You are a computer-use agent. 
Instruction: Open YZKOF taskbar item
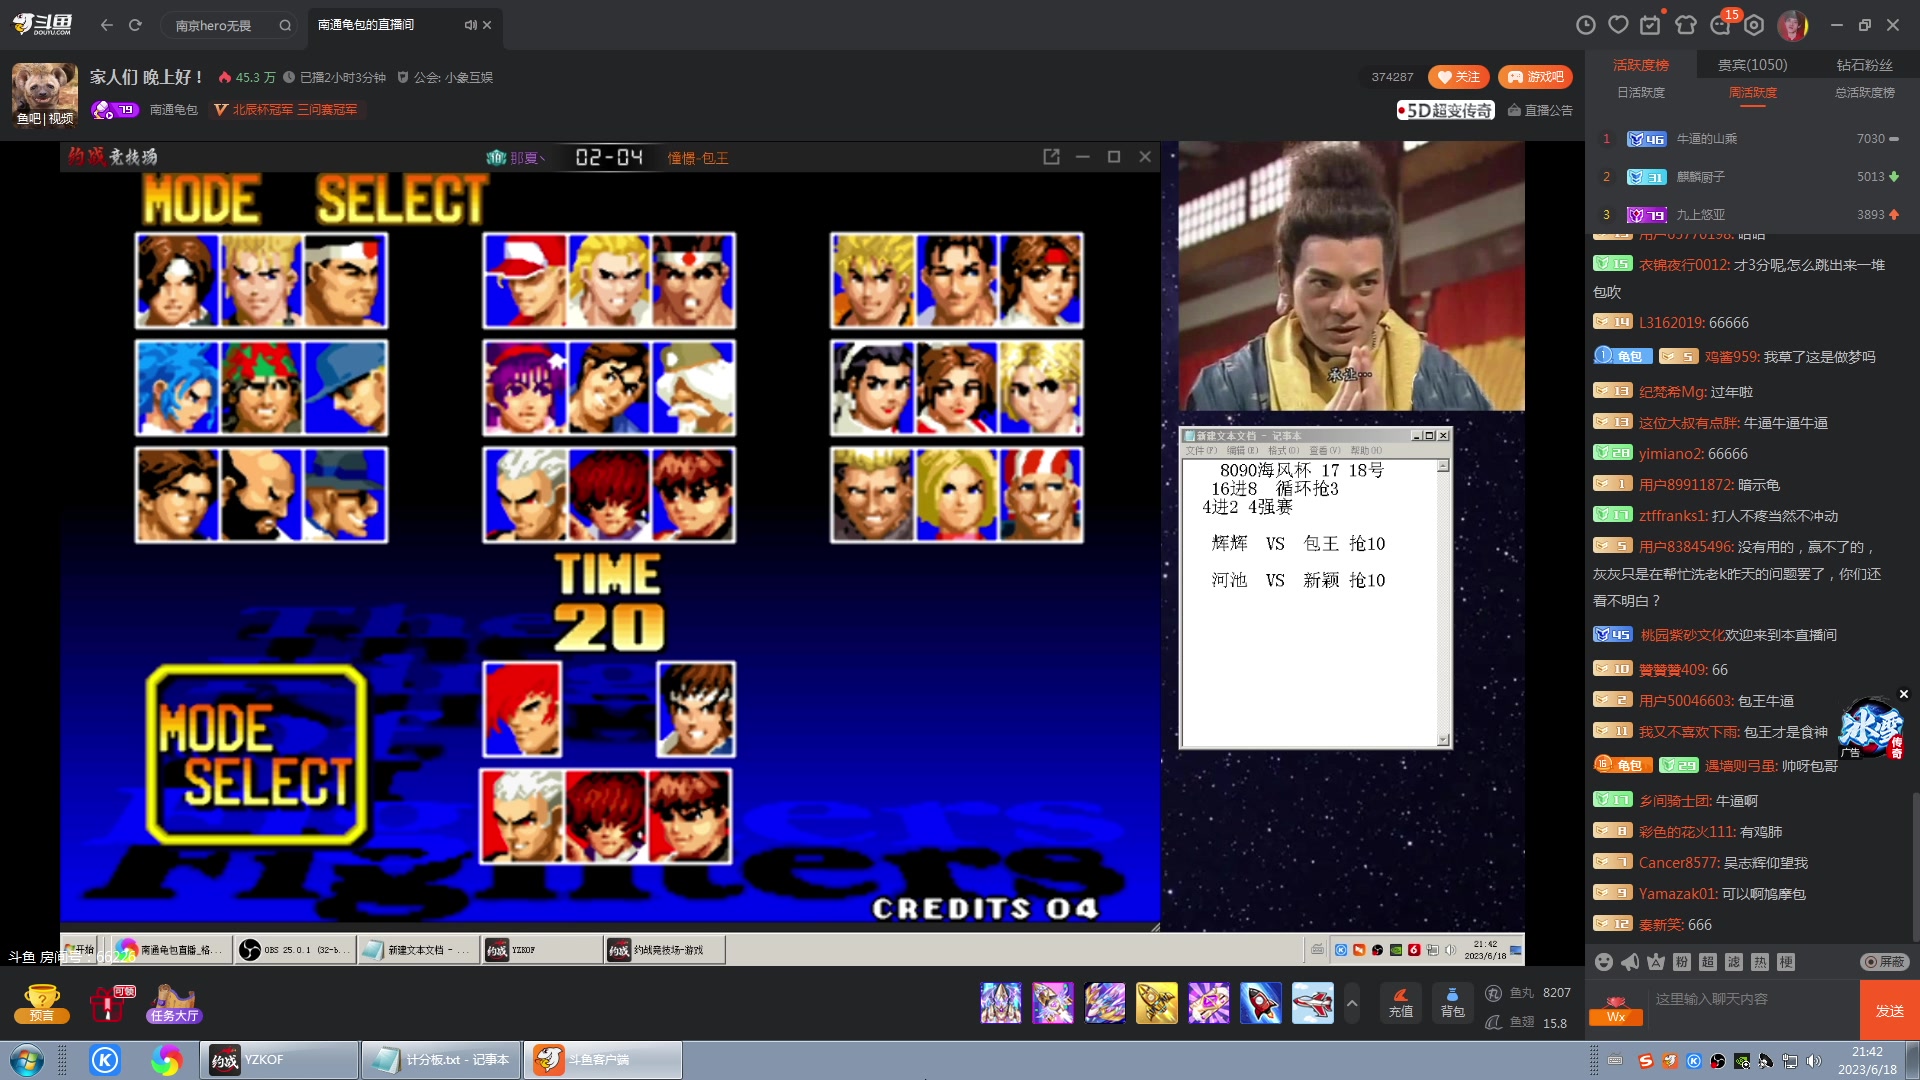point(280,1060)
